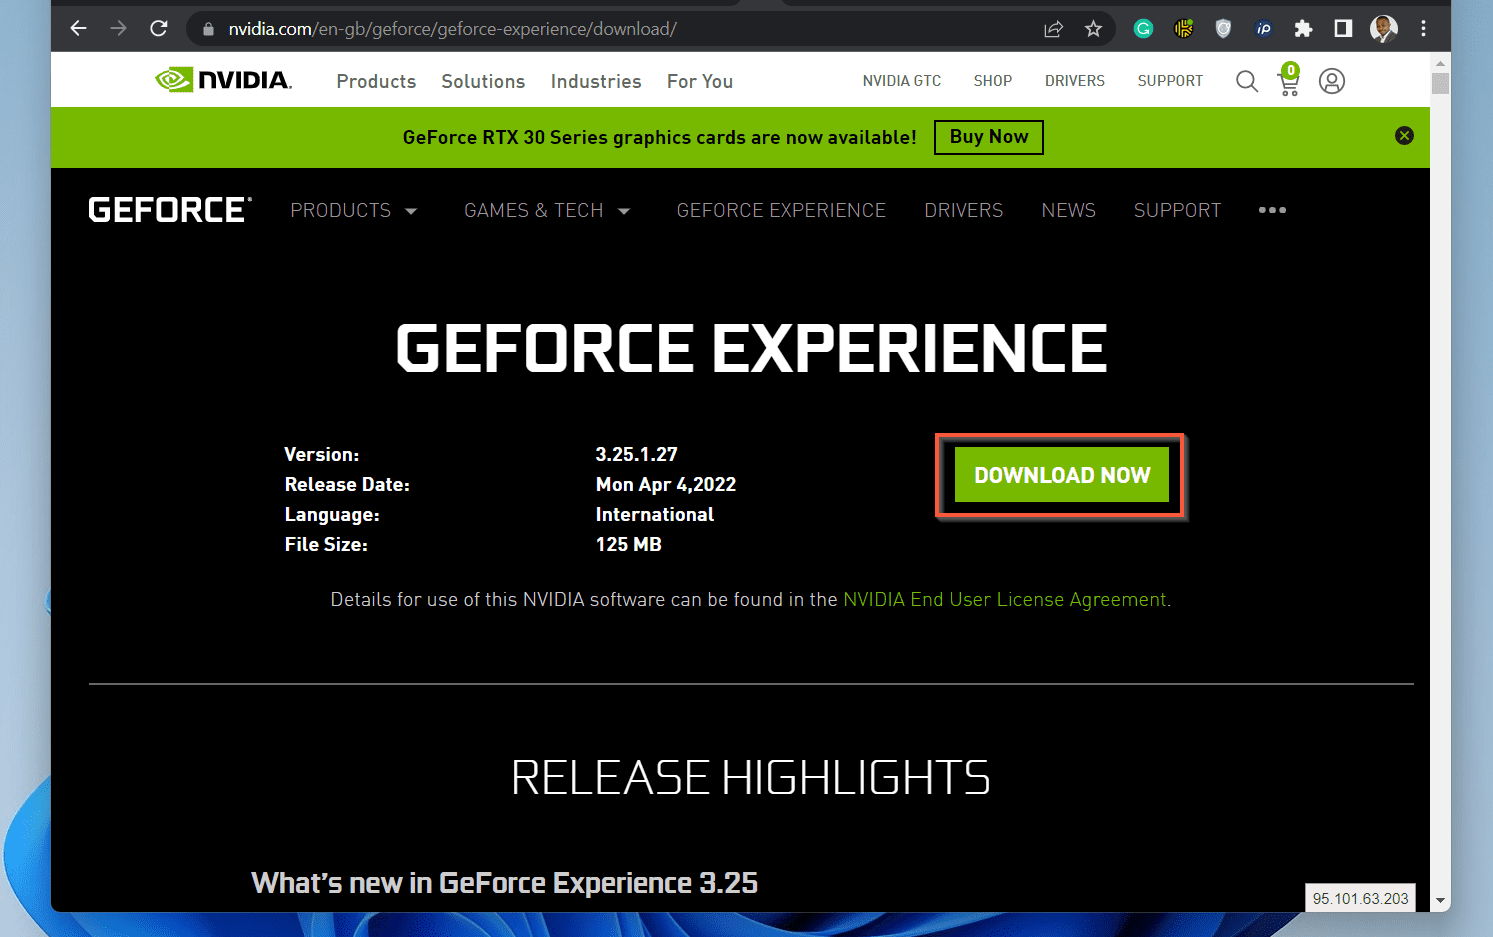Open the shopping cart icon

(x=1288, y=83)
